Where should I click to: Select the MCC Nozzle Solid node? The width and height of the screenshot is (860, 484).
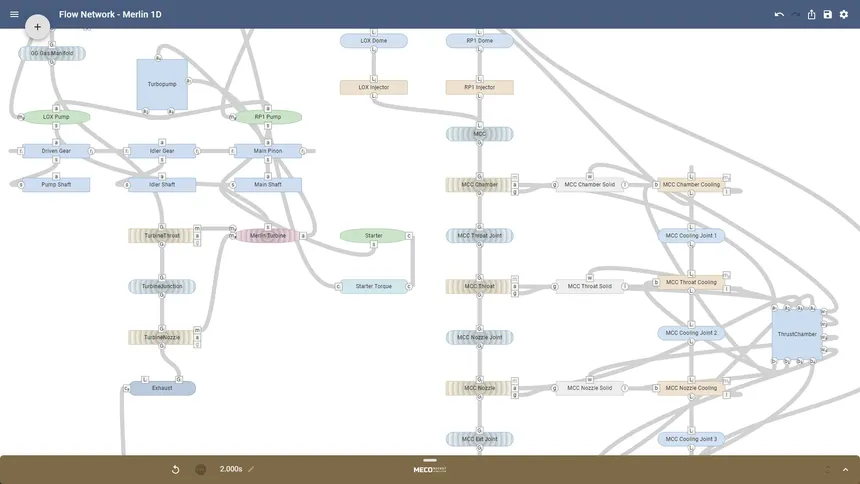click(590, 388)
